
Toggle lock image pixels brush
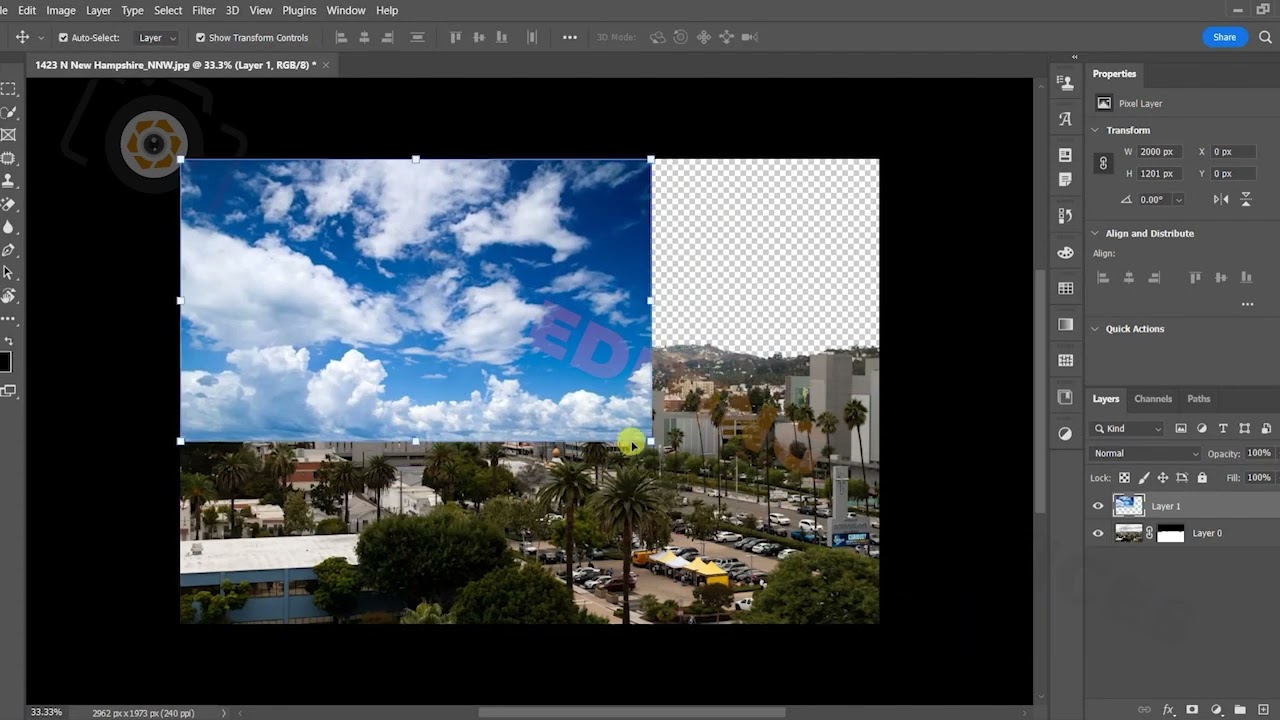pyautogui.click(x=1143, y=478)
